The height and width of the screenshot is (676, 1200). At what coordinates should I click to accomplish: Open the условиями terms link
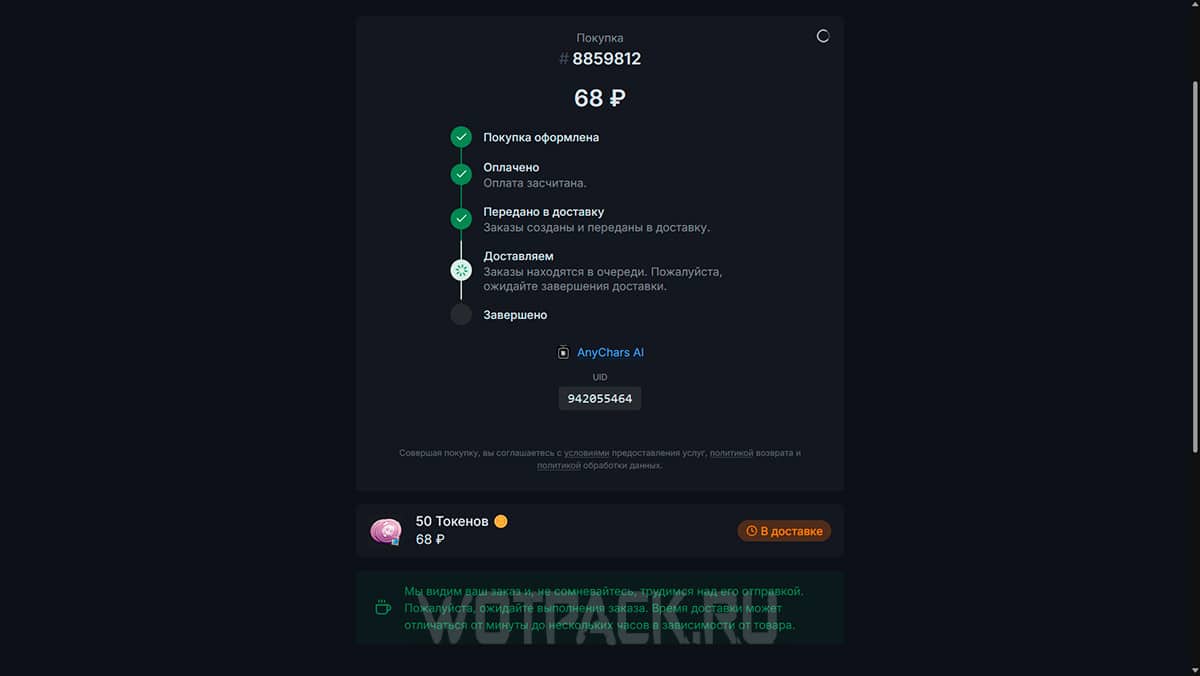click(x=586, y=453)
